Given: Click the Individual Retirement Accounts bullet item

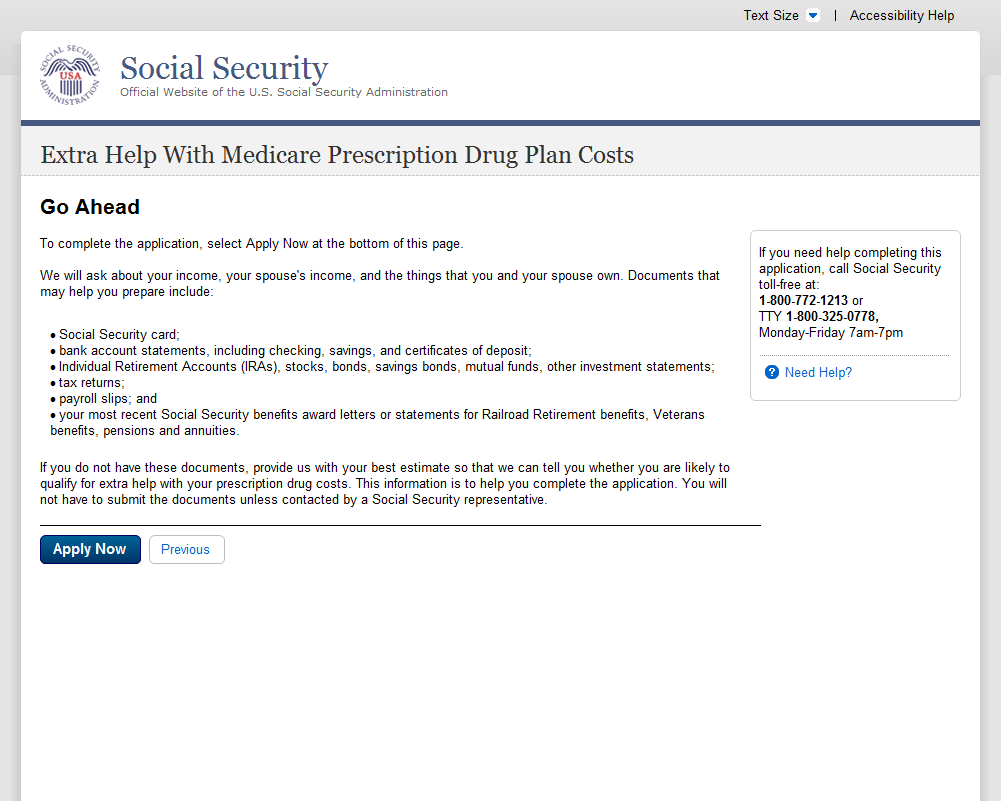Looking at the screenshot, I should point(386,367).
